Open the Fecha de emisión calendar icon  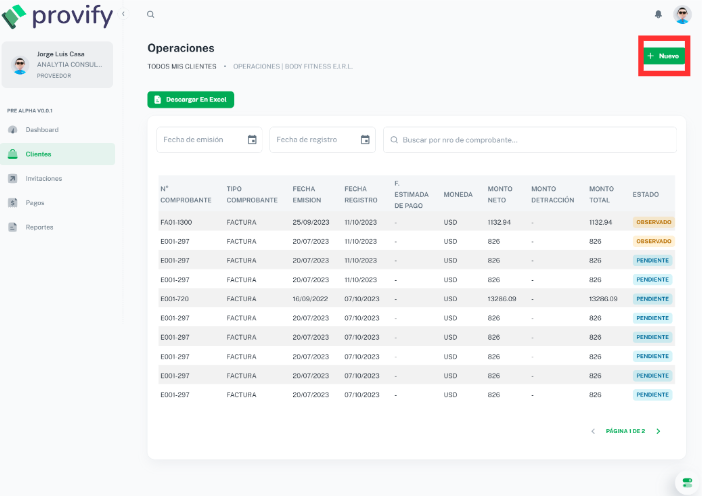[x=252, y=140]
